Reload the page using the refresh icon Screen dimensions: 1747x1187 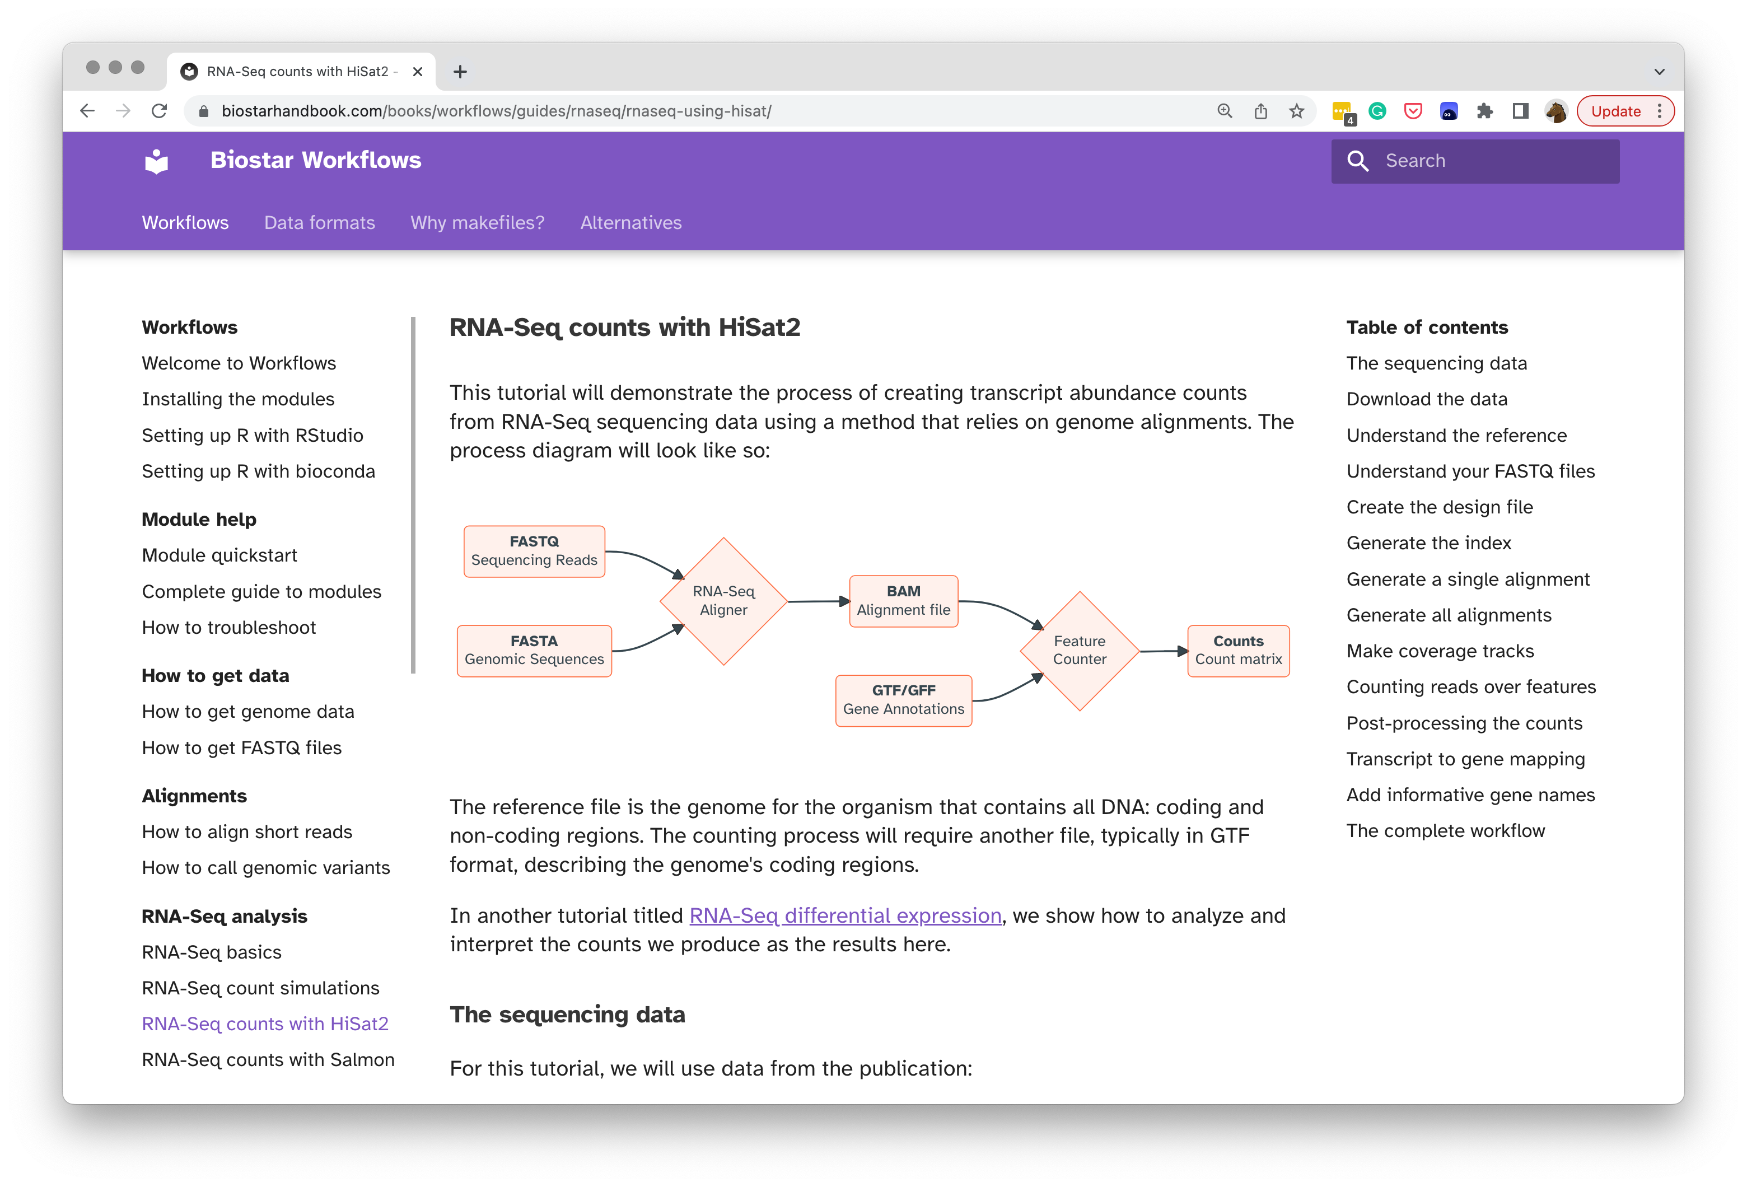click(x=159, y=111)
